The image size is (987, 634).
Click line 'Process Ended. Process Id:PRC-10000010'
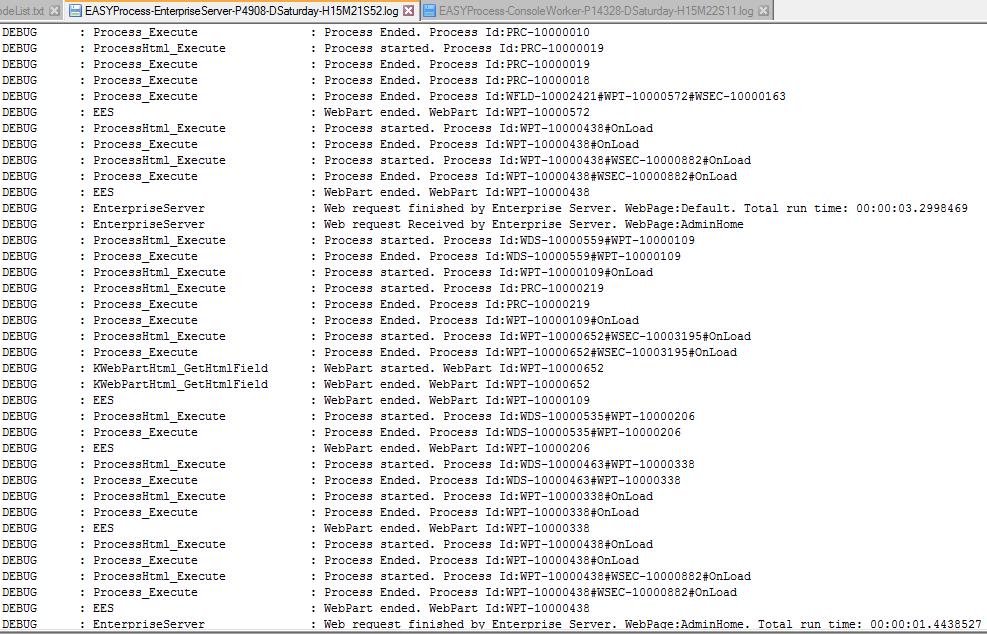pyautogui.click(x=457, y=32)
